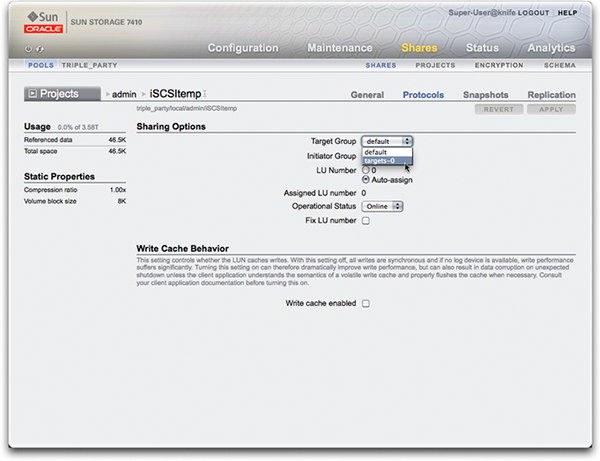Open the Maintenance main menu
The image size is (600, 461).
[x=340, y=48]
